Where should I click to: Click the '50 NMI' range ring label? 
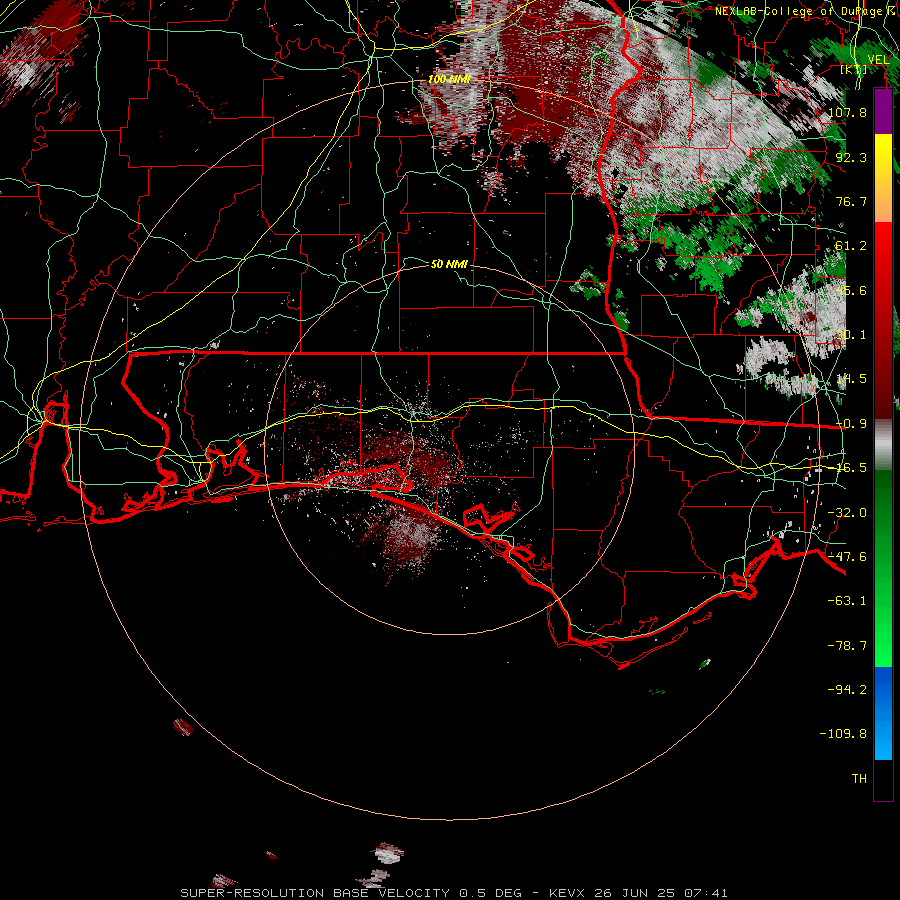pos(449,264)
